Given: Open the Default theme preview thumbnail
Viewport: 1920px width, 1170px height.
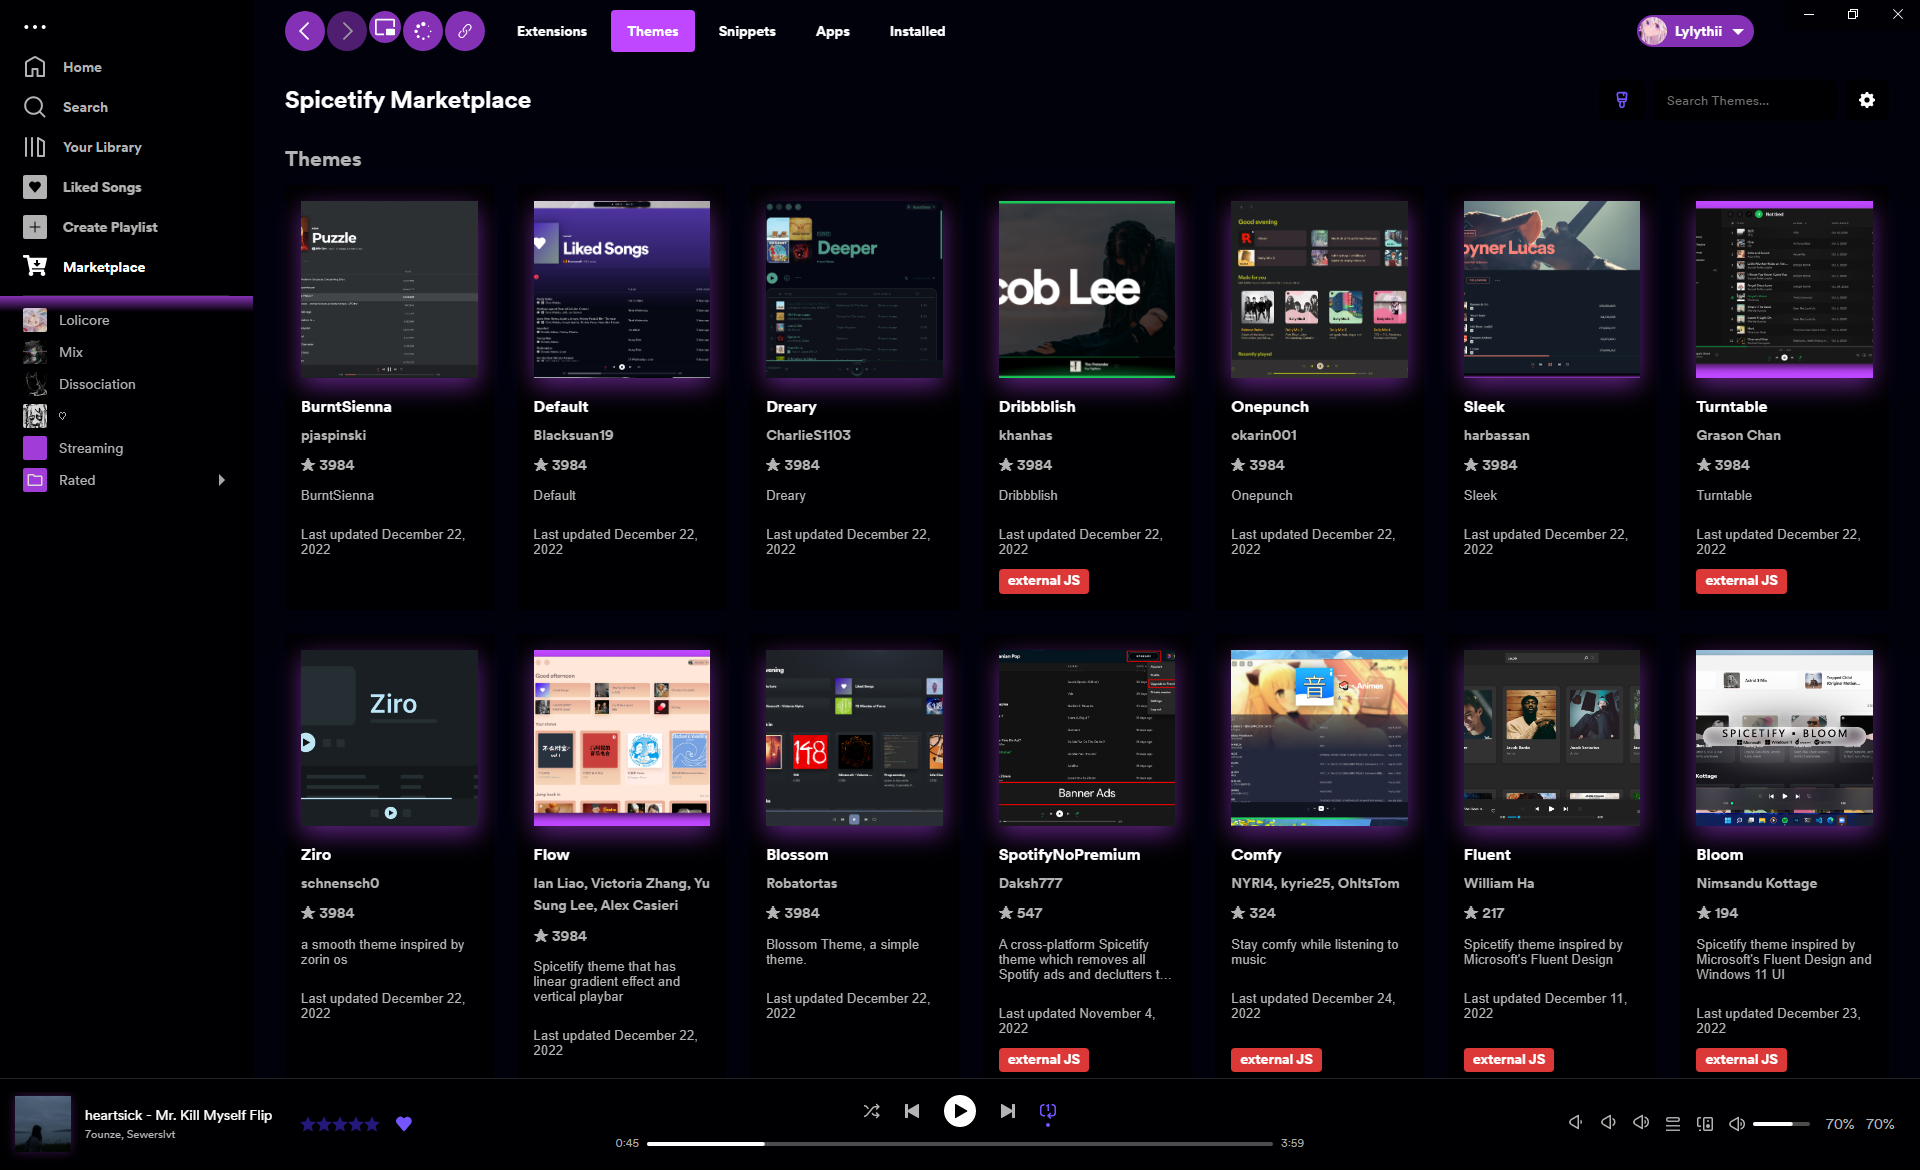Looking at the screenshot, I should [x=622, y=289].
